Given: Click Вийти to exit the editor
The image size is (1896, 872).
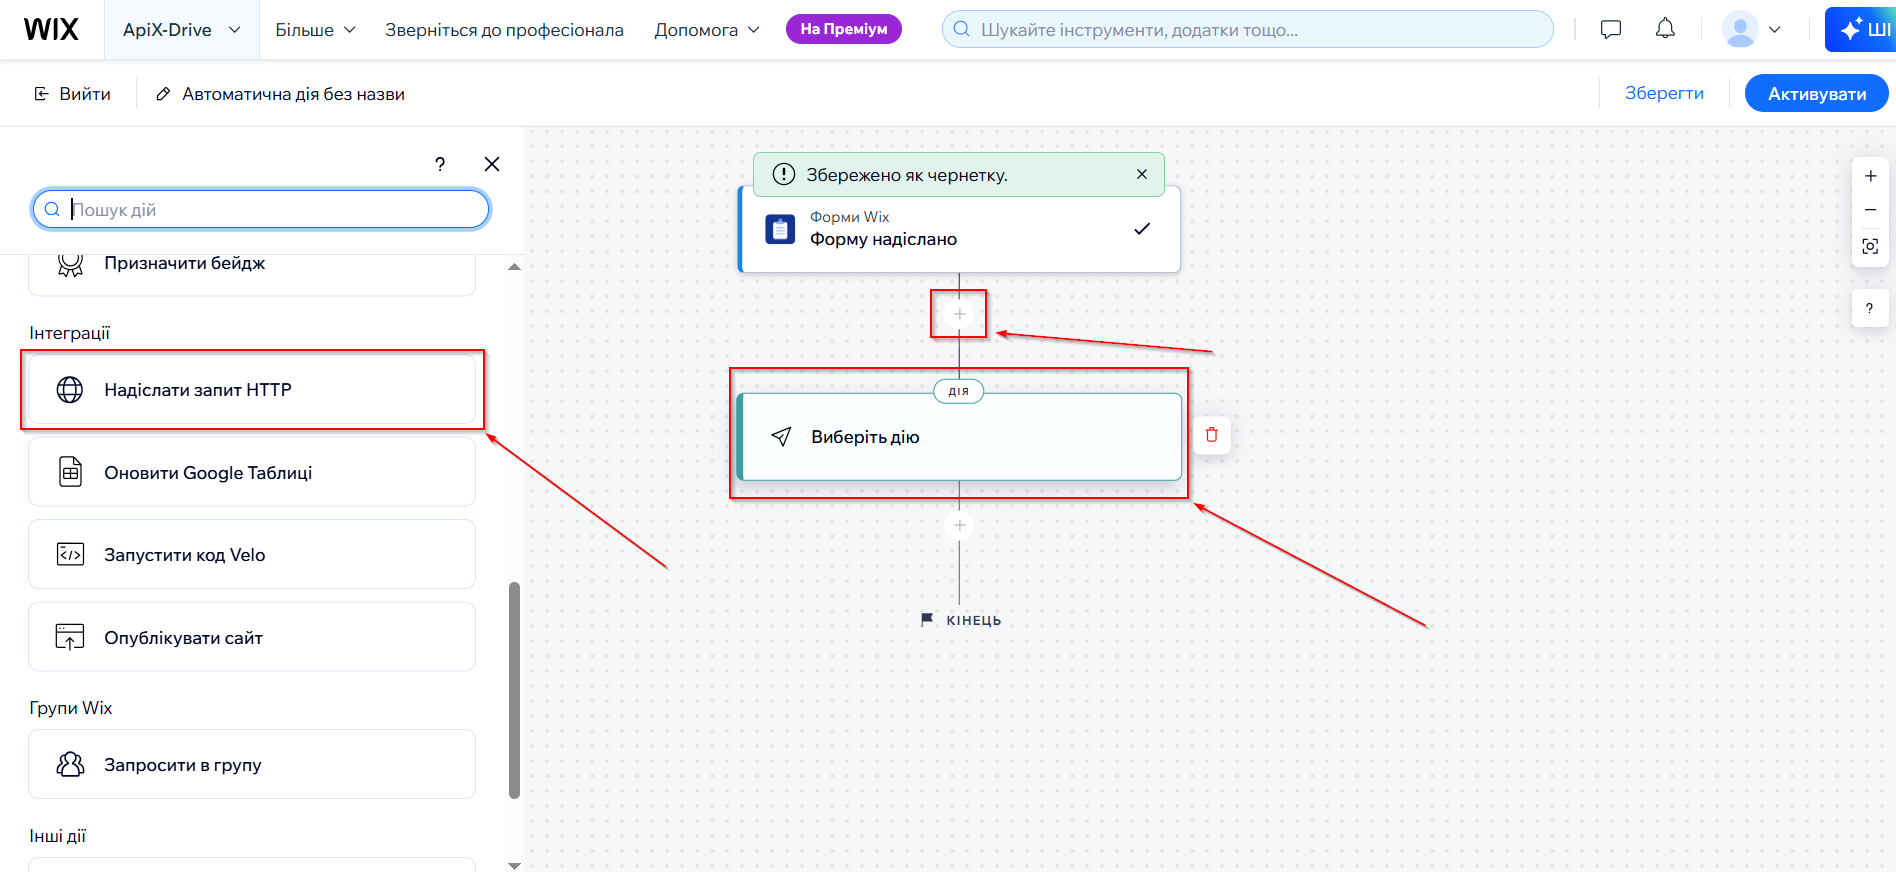Looking at the screenshot, I should click(x=72, y=94).
